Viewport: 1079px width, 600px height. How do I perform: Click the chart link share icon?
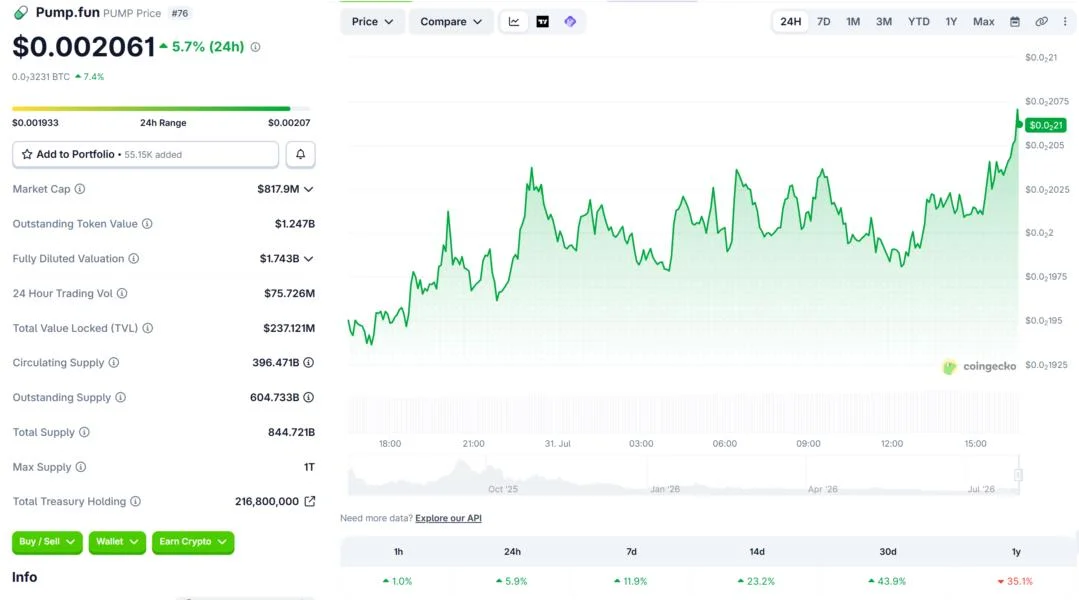tap(1041, 21)
